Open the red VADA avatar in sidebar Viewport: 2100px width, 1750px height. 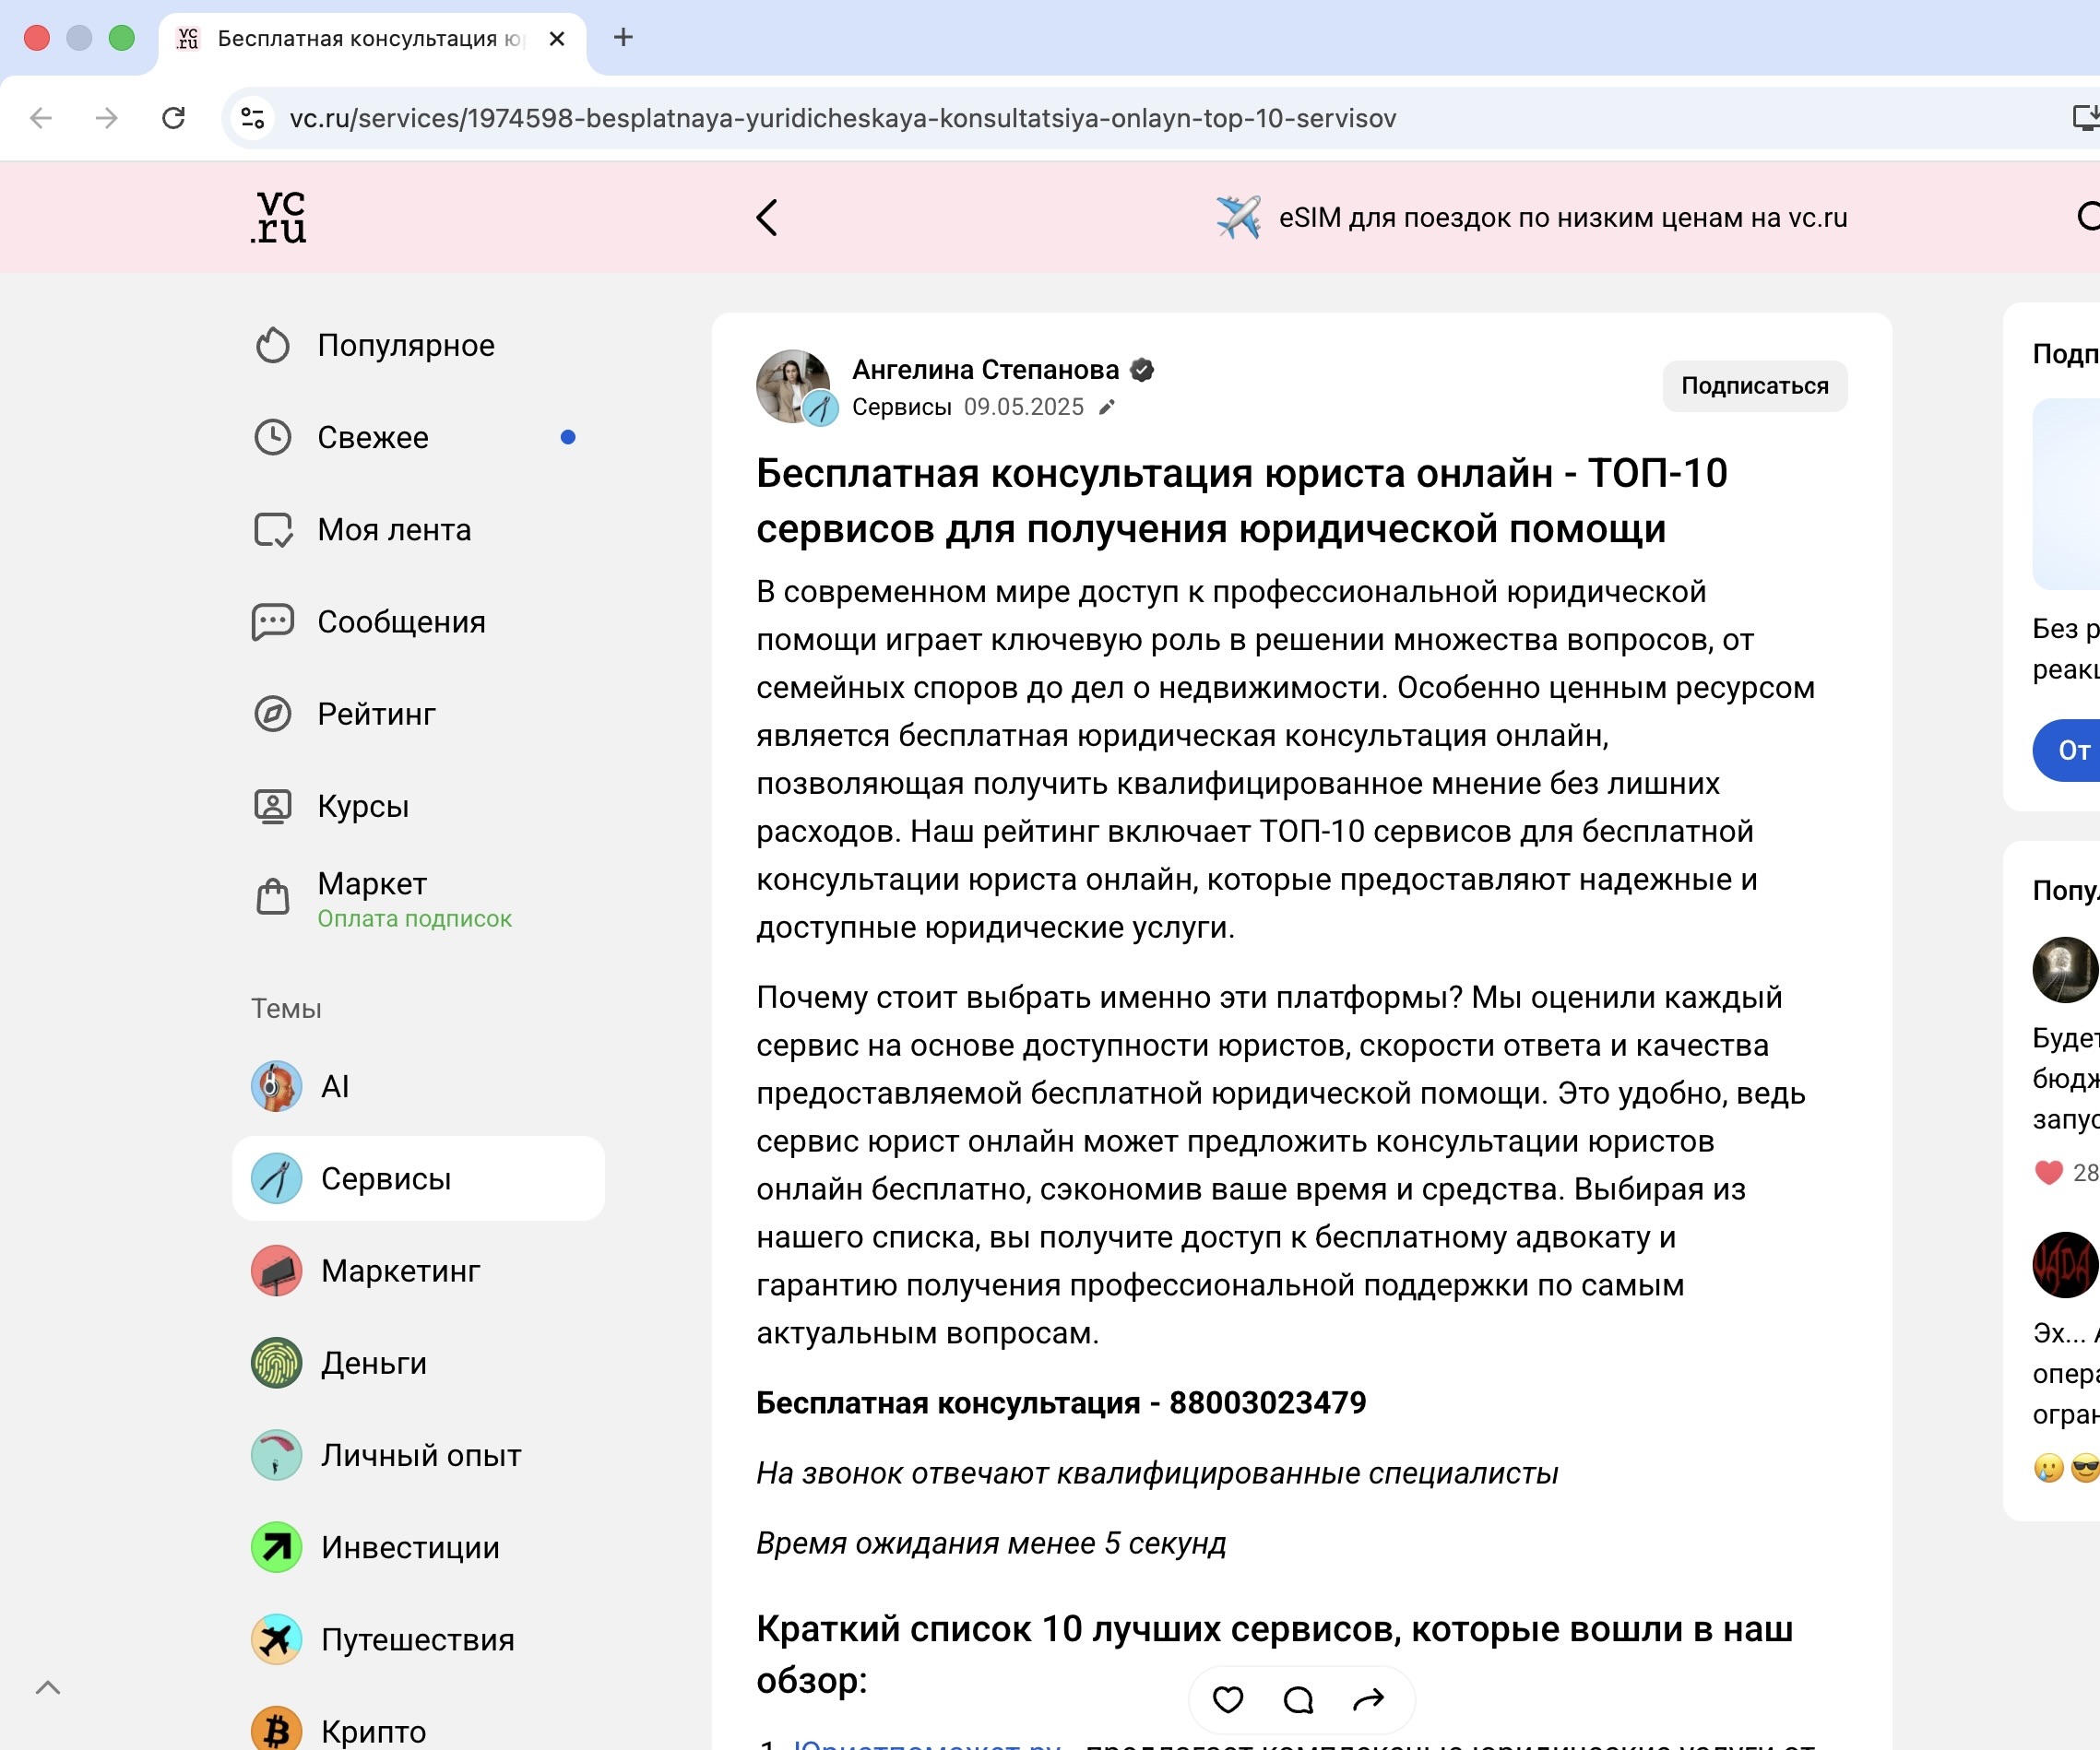coord(2064,1265)
